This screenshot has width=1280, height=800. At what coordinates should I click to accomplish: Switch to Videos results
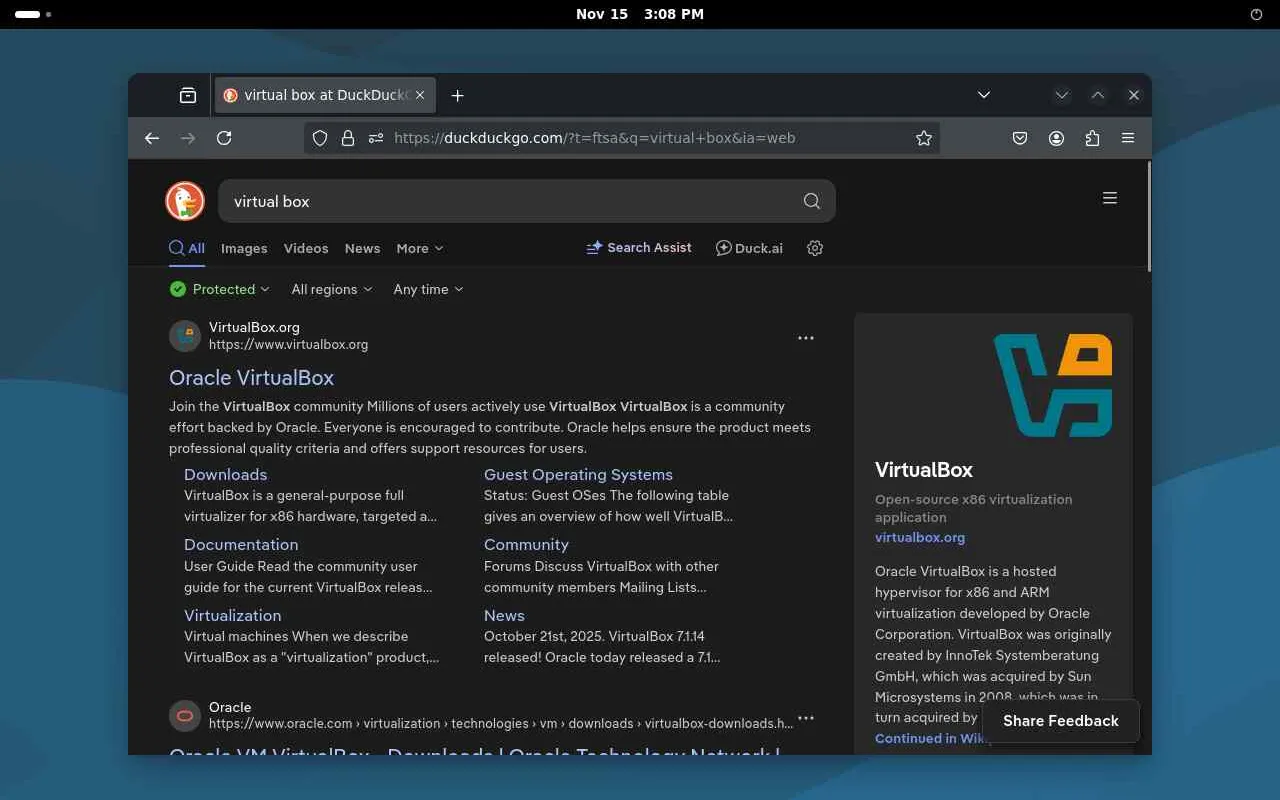306,248
